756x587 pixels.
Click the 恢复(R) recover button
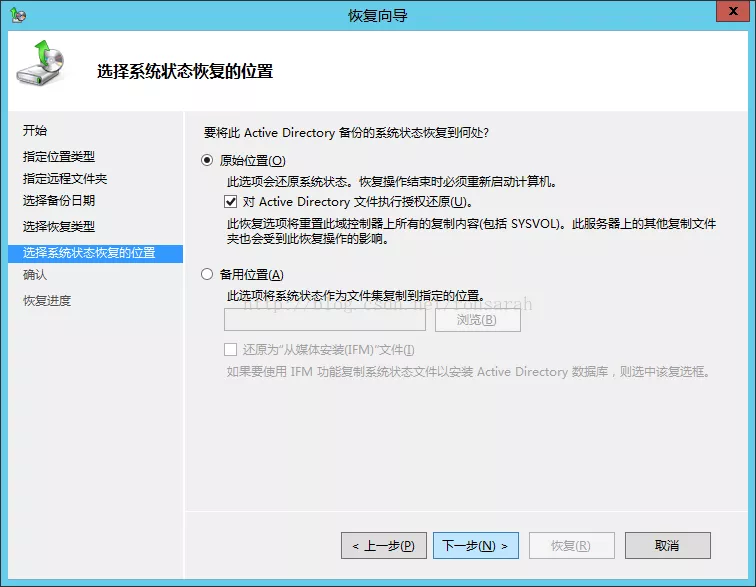coord(570,546)
